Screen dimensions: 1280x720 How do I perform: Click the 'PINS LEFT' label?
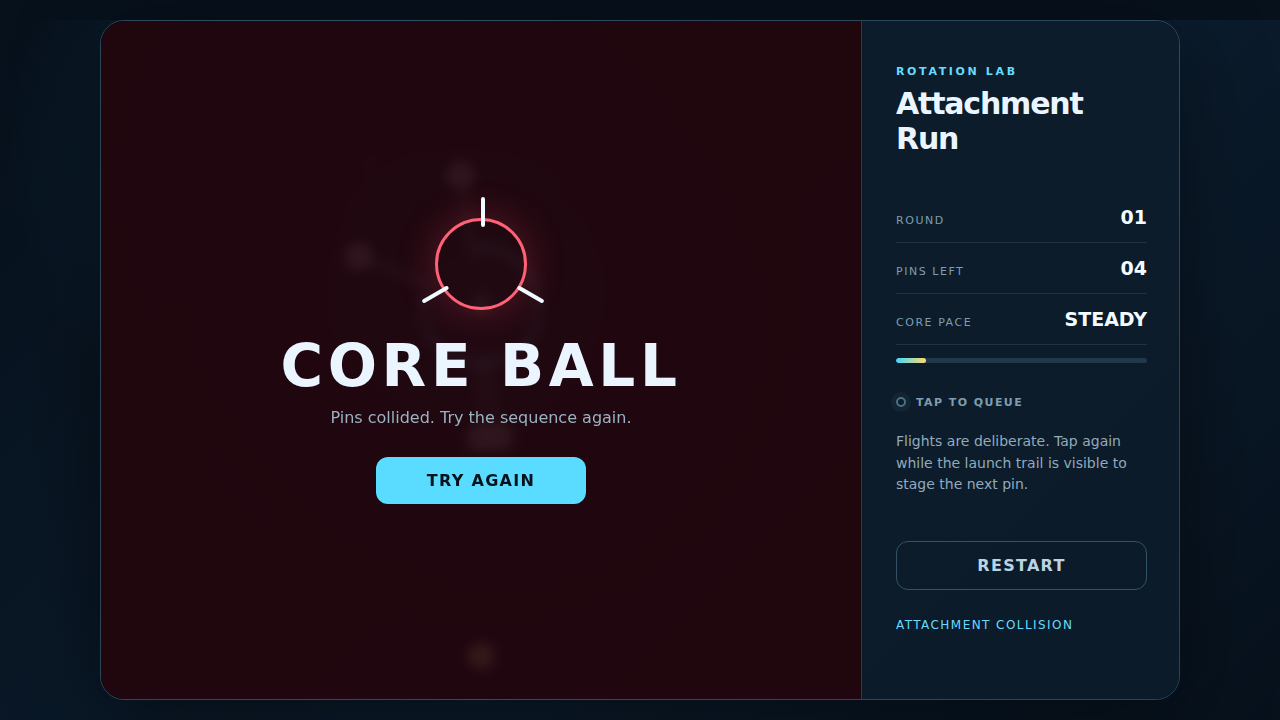[930, 271]
